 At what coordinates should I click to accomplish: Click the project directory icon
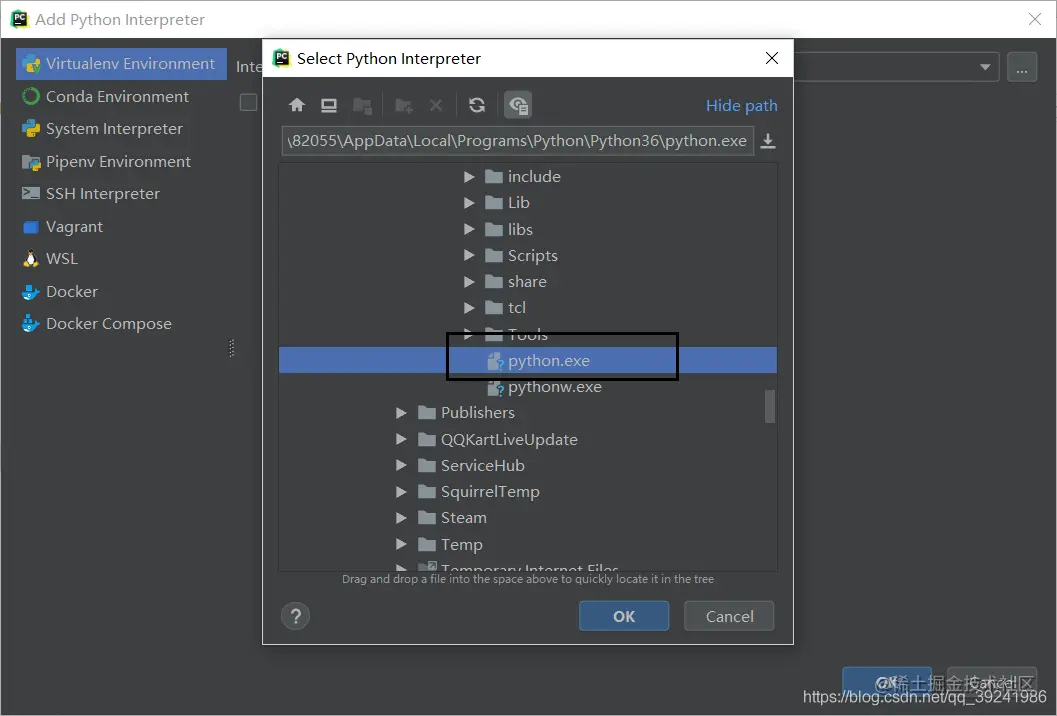[363, 106]
